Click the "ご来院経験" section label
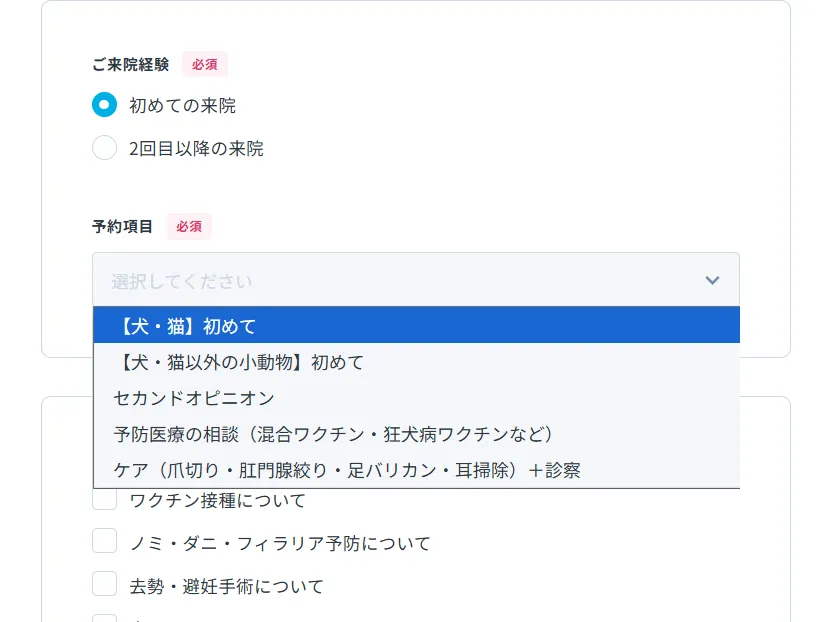 pyautogui.click(x=130, y=64)
